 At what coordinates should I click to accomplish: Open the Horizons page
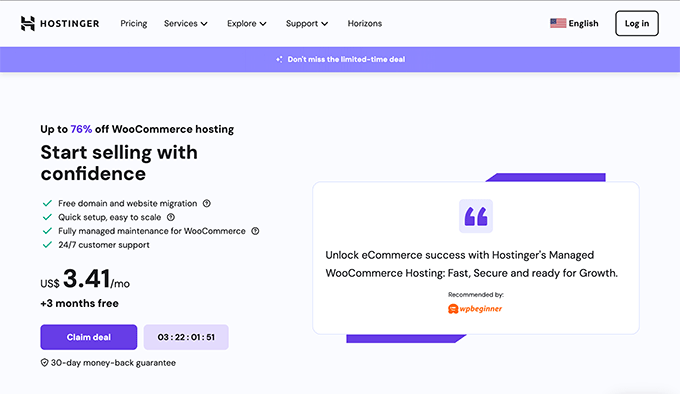pyautogui.click(x=365, y=23)
